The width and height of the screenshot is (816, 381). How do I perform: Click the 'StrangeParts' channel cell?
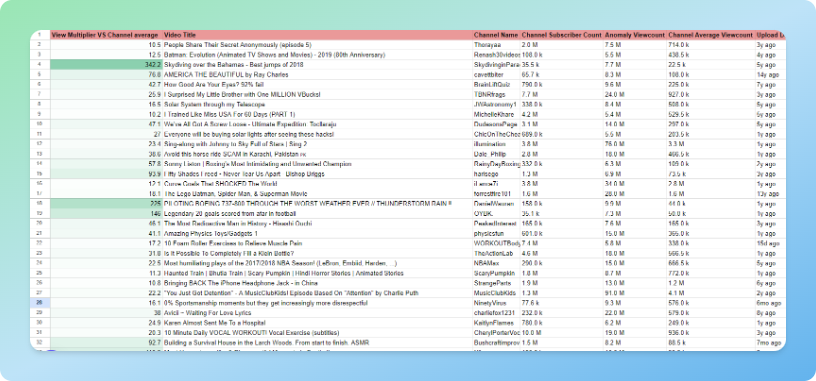click(x=496, y=283)
